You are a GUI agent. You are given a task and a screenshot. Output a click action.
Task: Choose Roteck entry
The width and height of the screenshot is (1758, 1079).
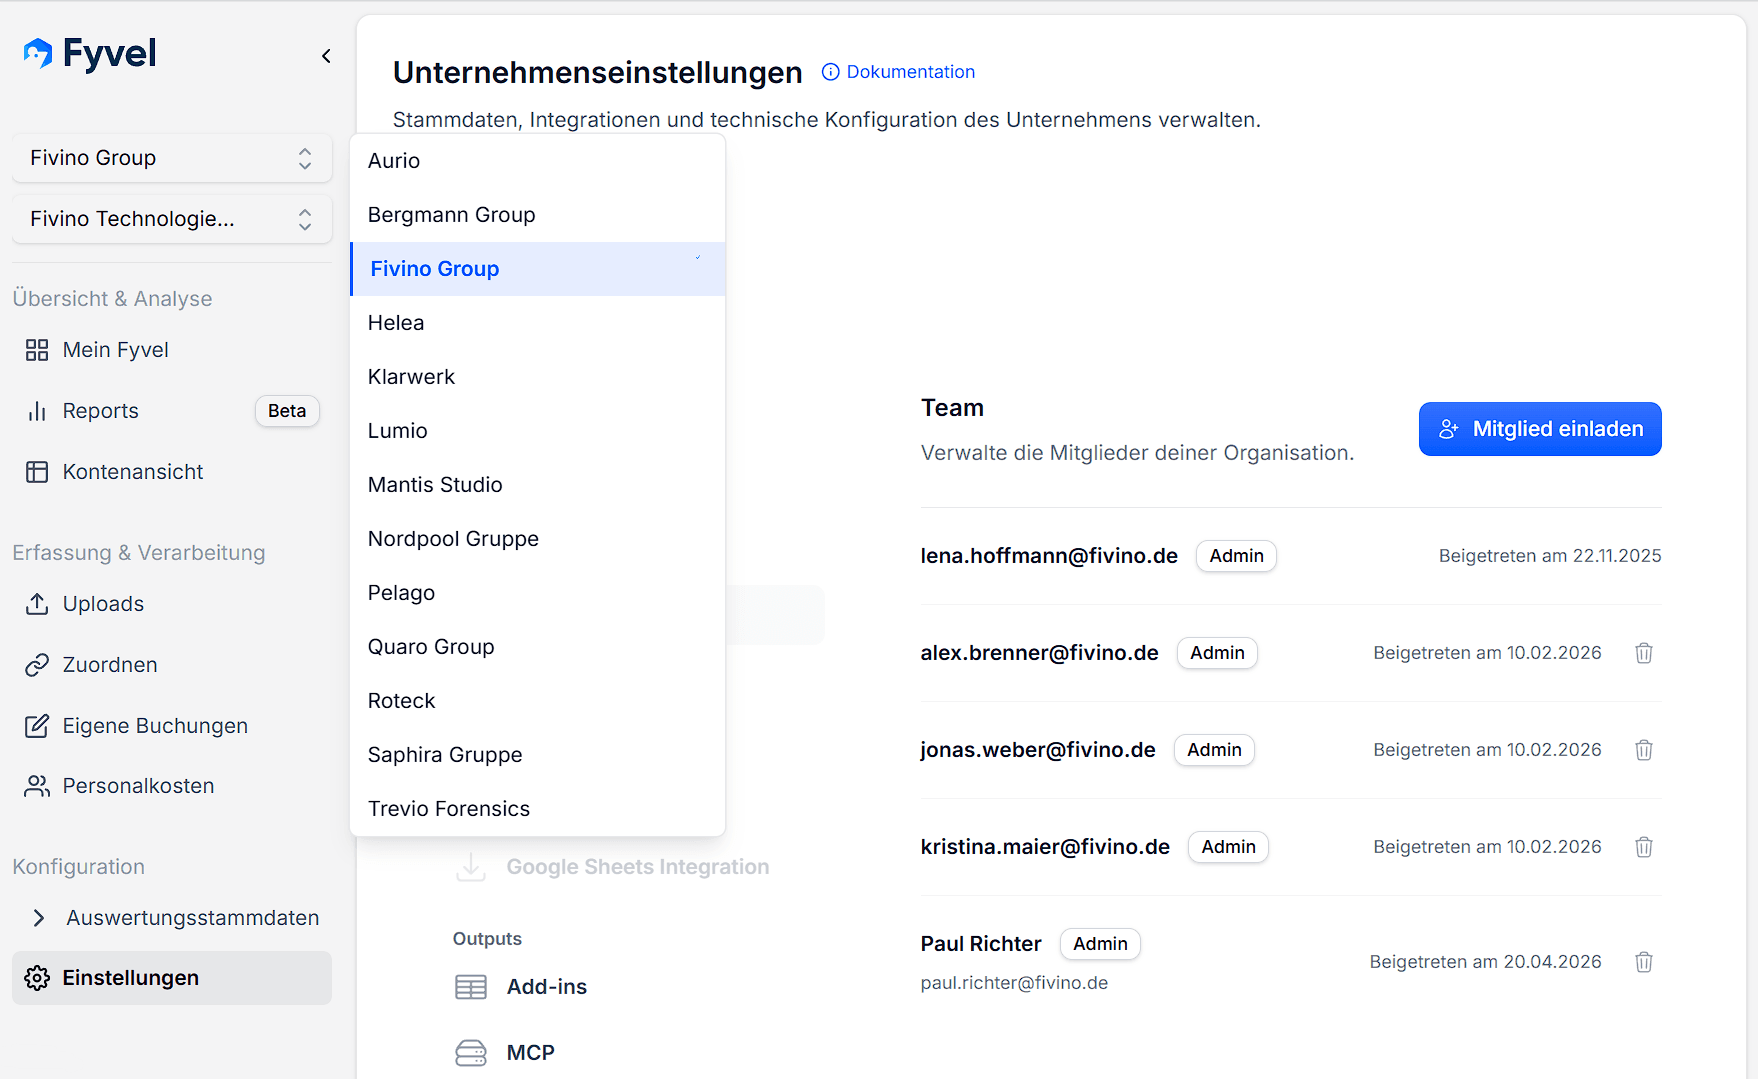[x=537, y=701]
